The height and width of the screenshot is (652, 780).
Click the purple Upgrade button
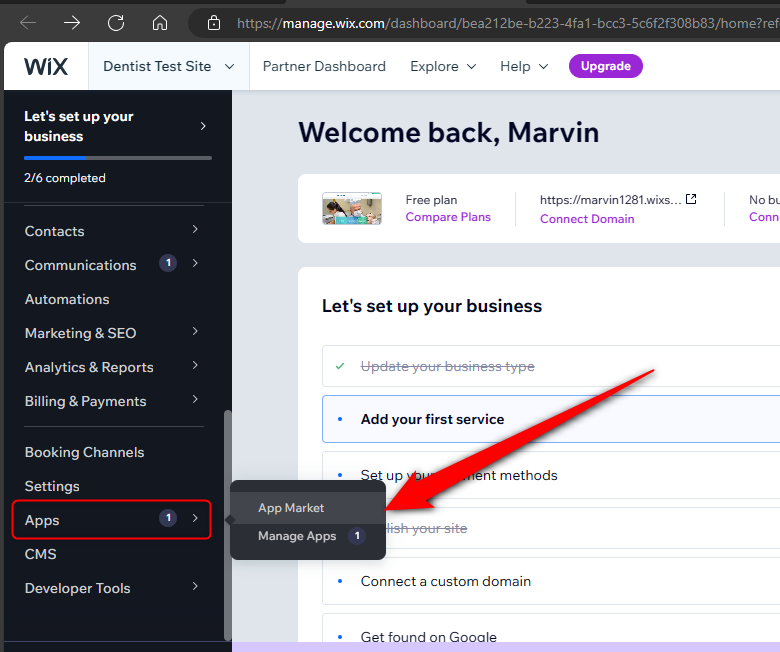click(x=606, y=66)
